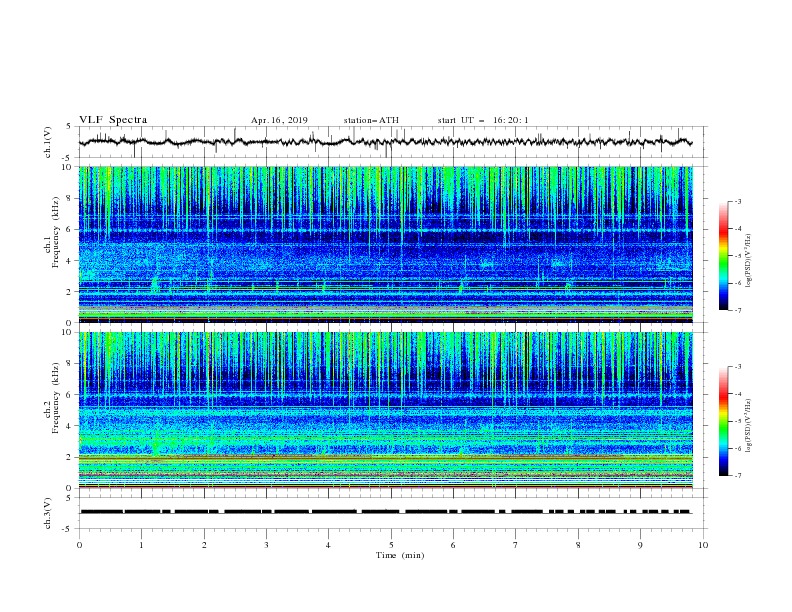
Task: Click time axis tick label "1"
Action: pyautogui.click(x=141, y=545)
